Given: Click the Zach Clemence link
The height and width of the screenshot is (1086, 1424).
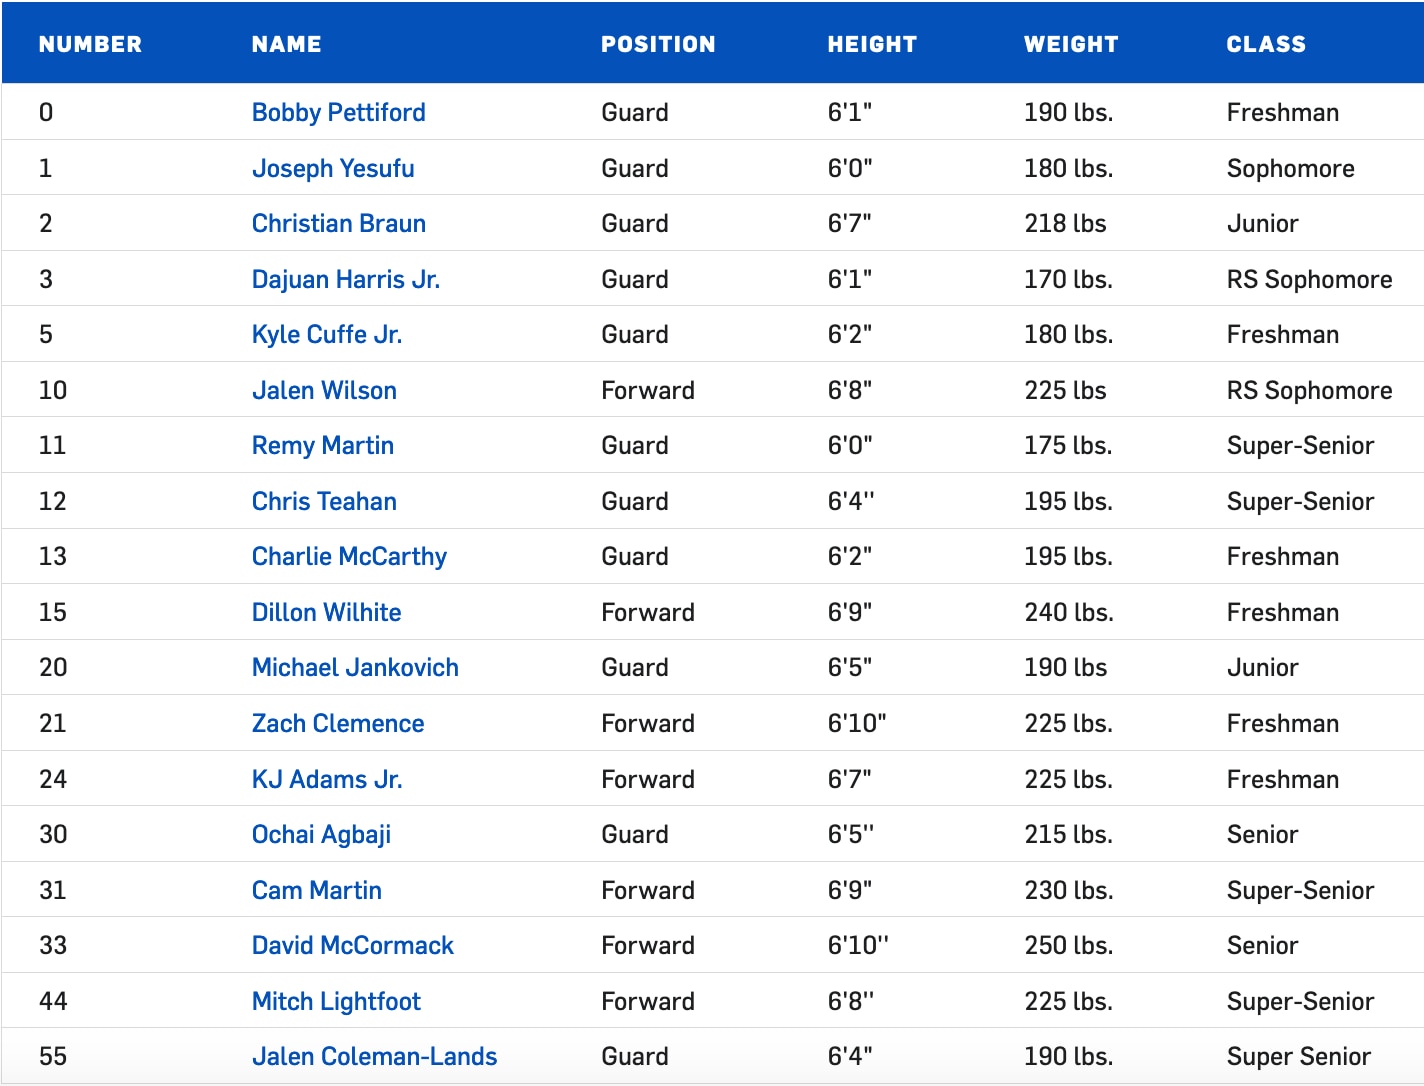Looking at the screenshot, I should [338, 723].
